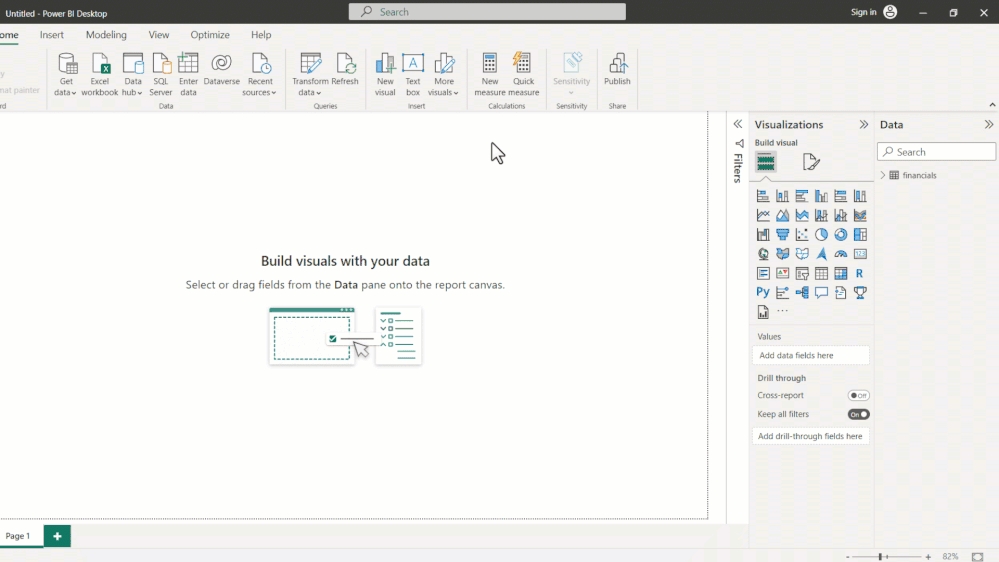
Task: Choose the Area chart visual
Action: 782,215
